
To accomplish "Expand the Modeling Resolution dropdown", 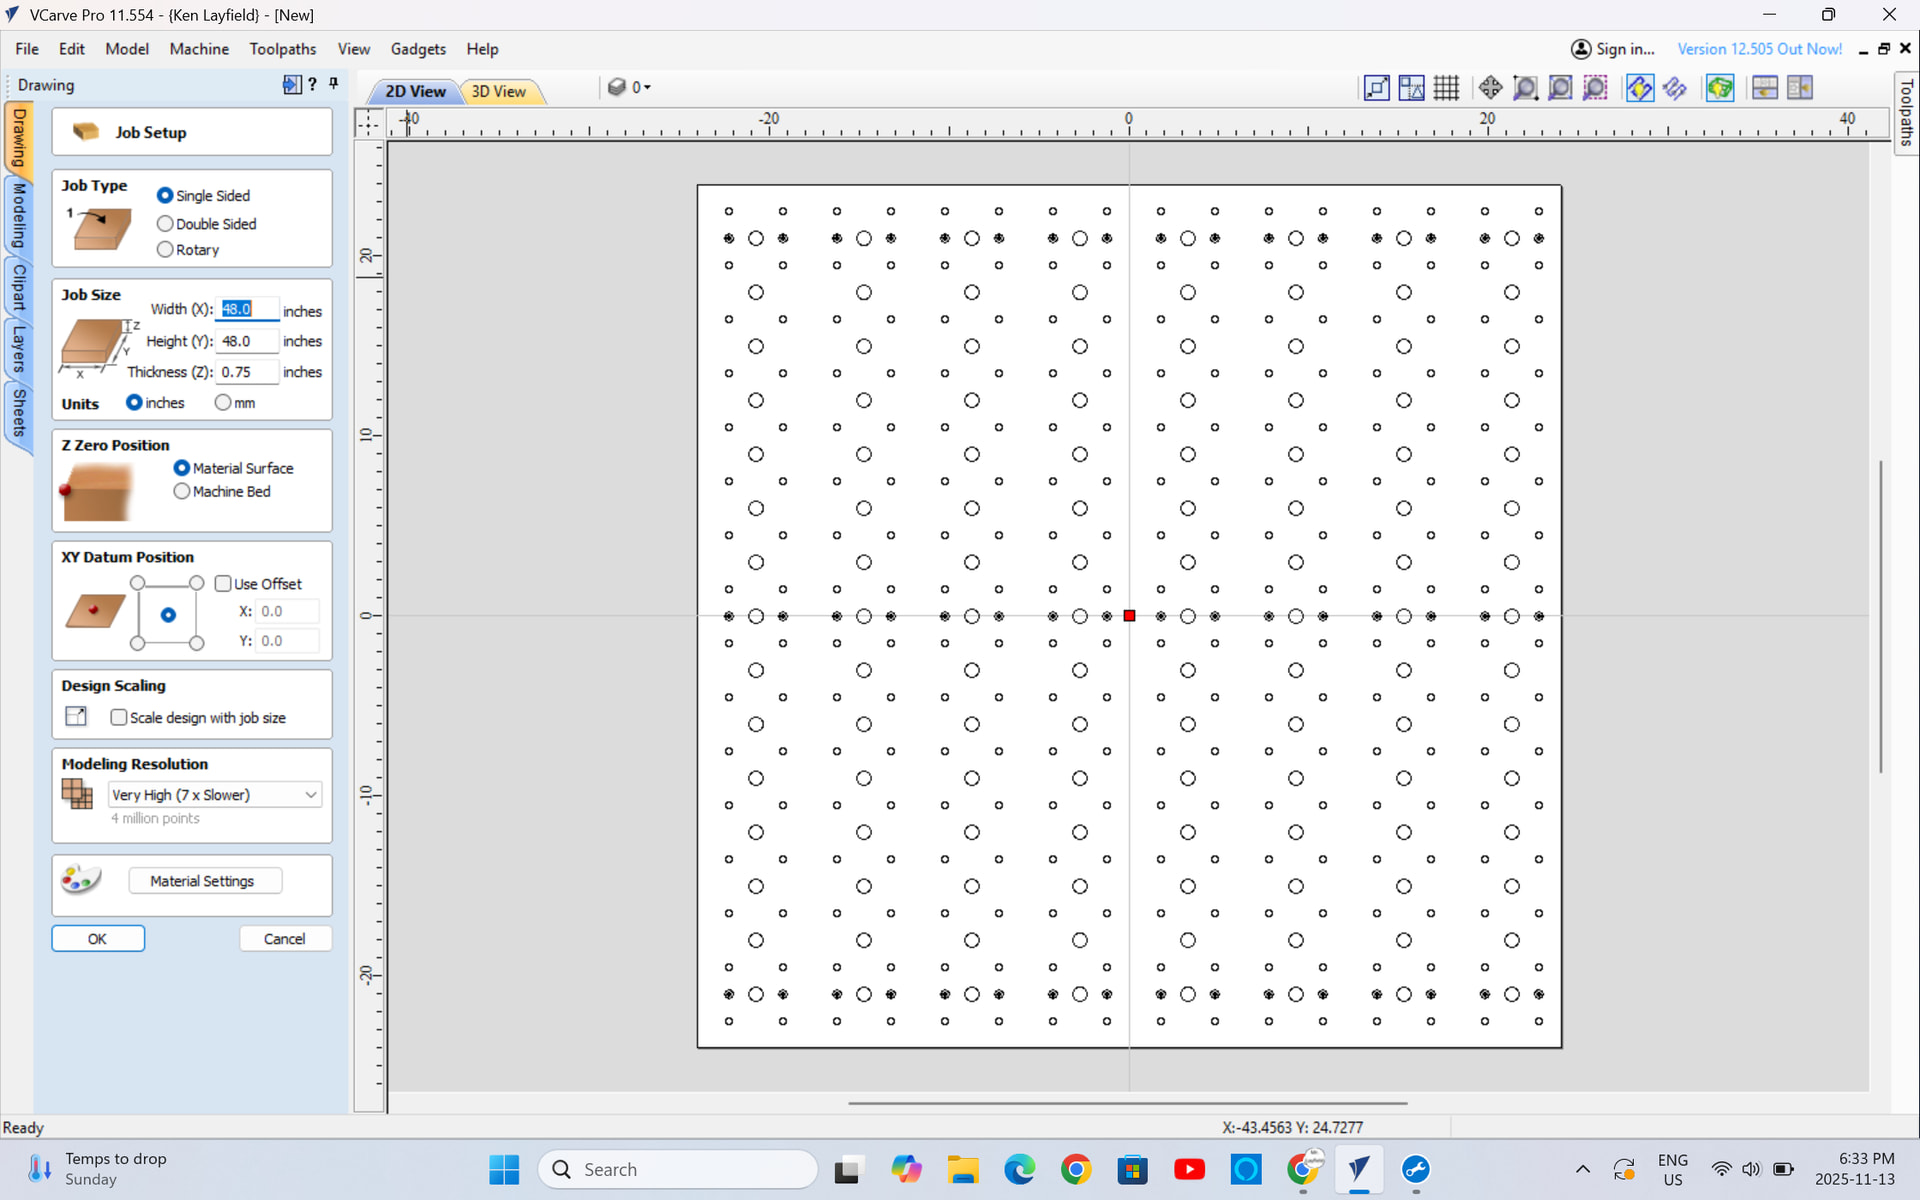I will (311, 795).
